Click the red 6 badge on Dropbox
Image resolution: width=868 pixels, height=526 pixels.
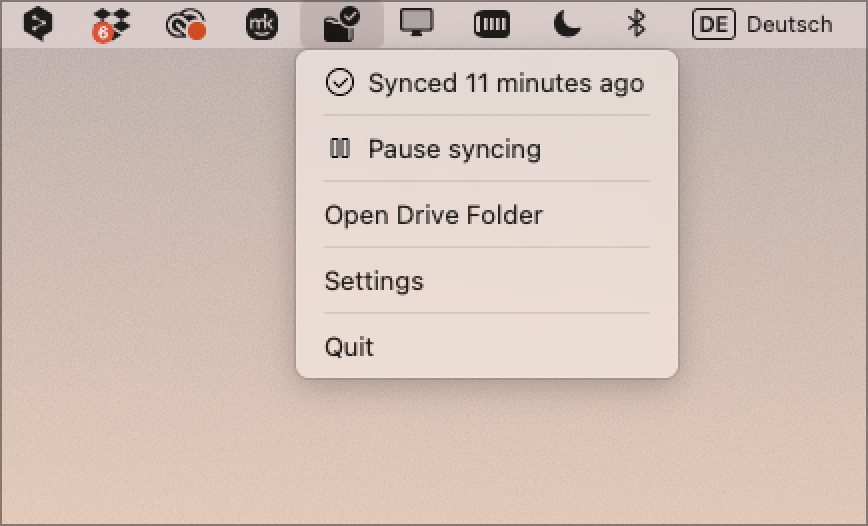pos(101,33)
